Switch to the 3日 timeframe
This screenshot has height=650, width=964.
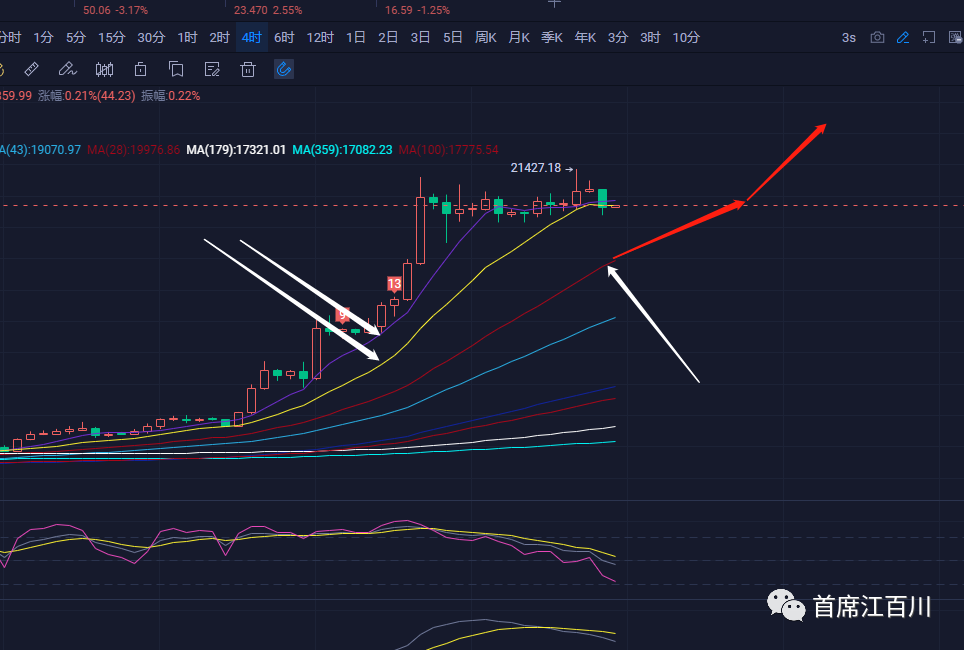pyautogui.click(x=421, y=38)
